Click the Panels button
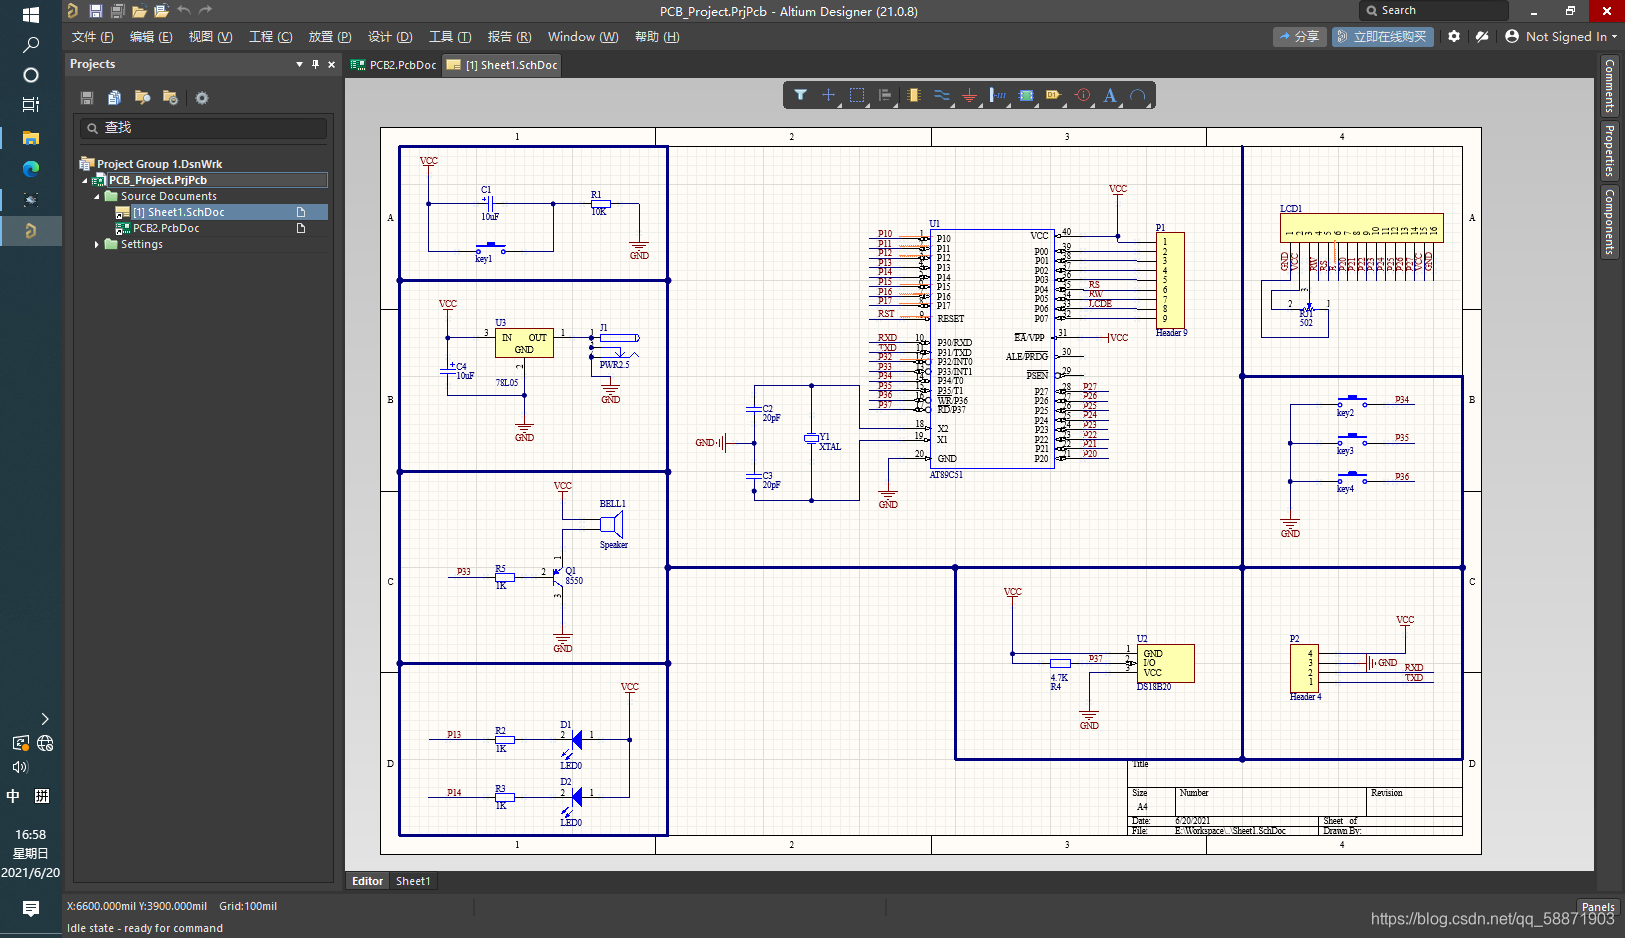This screenshot has height=938, width=1625. 1598,907
